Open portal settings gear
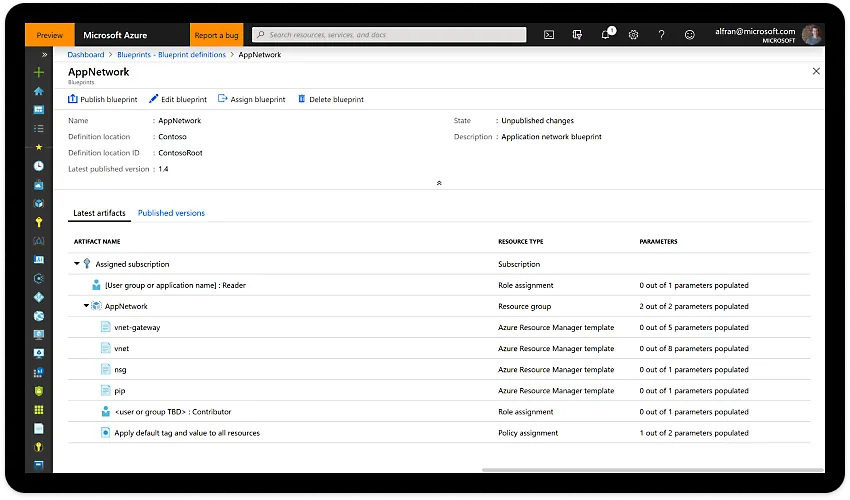Image resolution: width=850 pixels, height=500 pixels. click(633, 35)
